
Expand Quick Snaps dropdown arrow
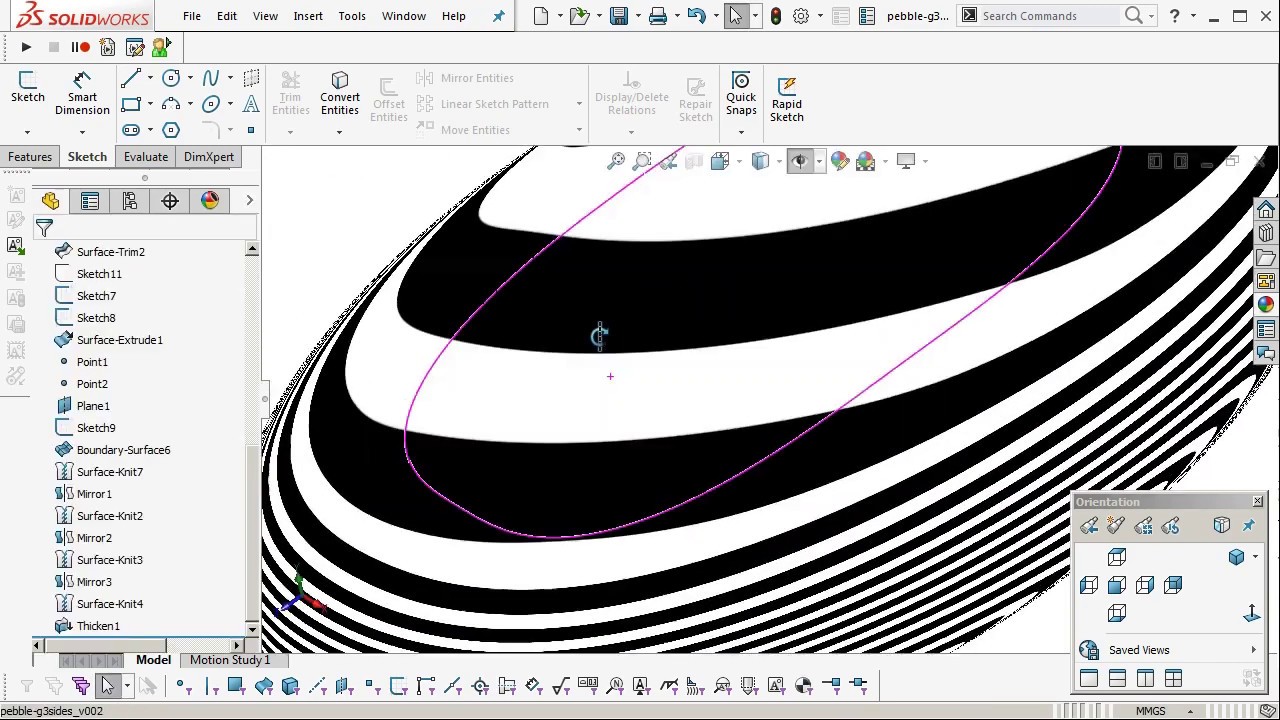[741, 131]
